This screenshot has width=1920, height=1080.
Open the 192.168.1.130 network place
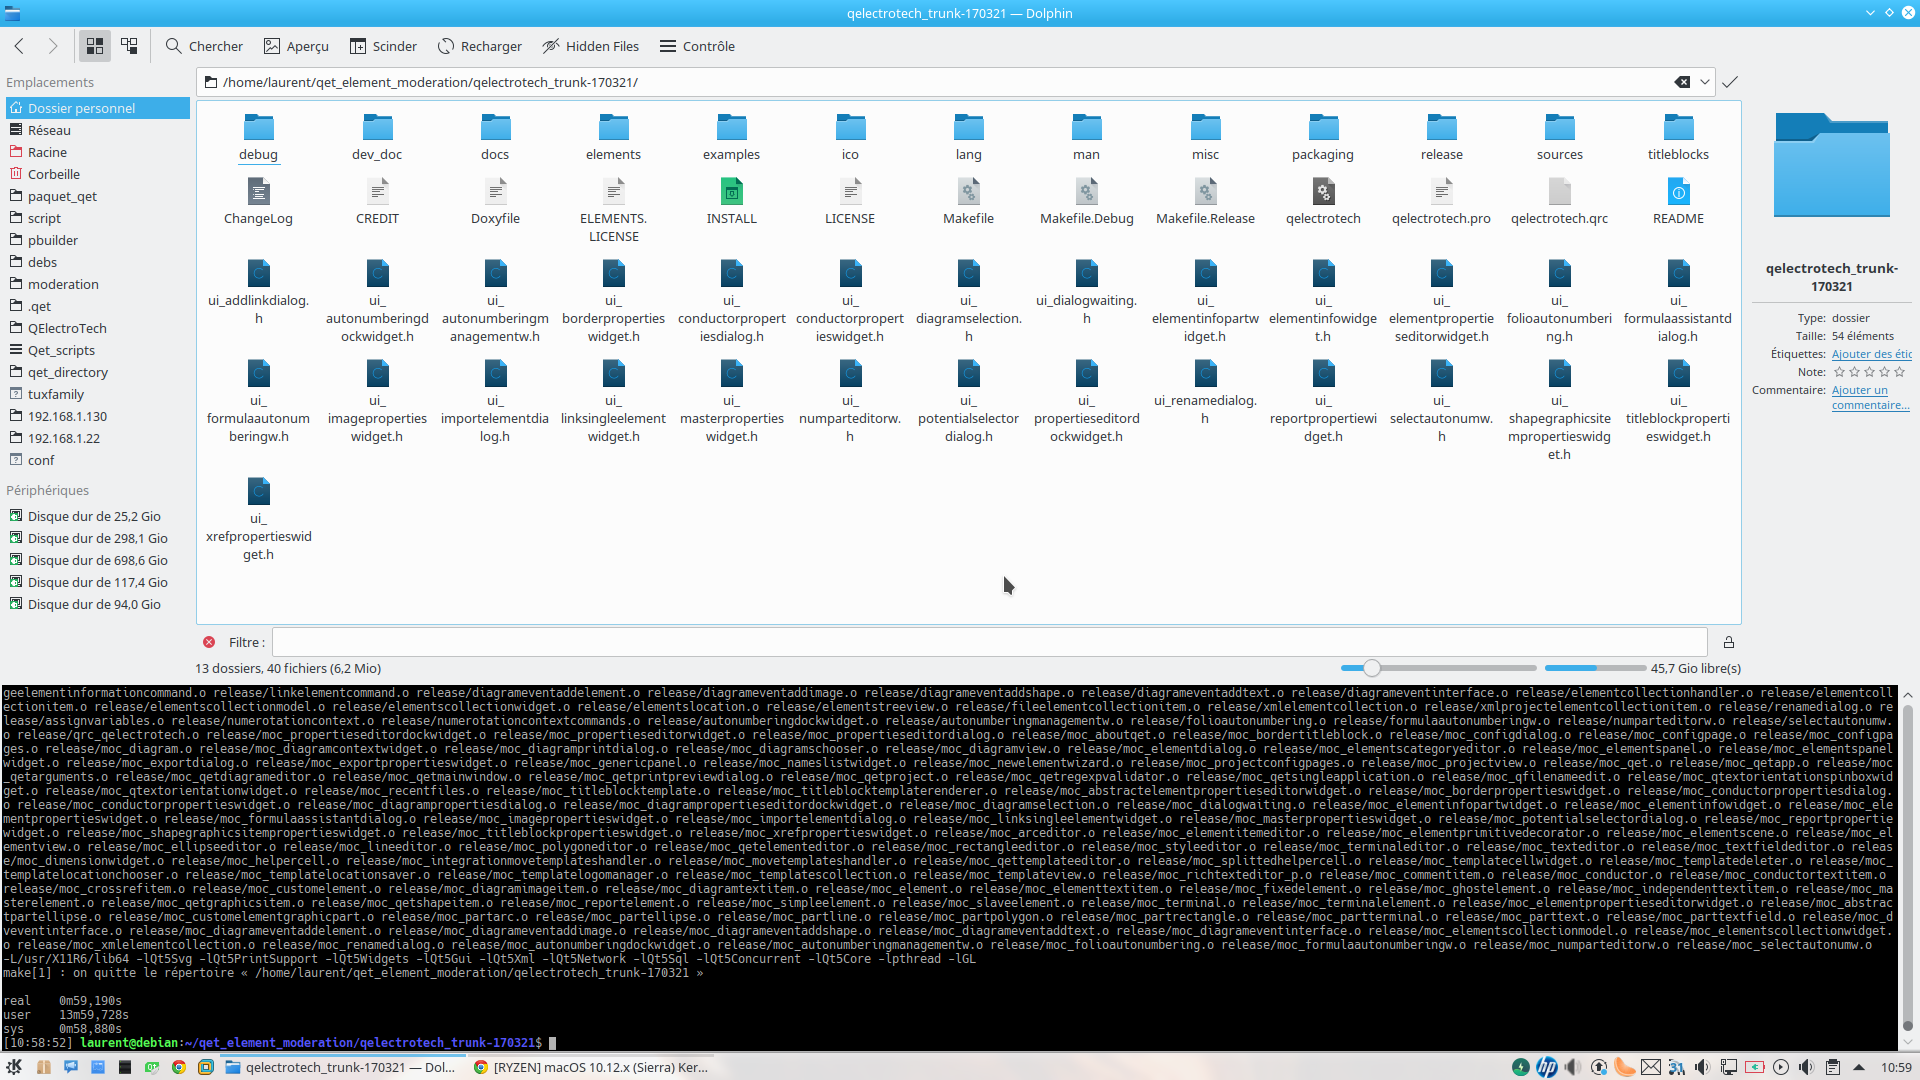[97, 416]
